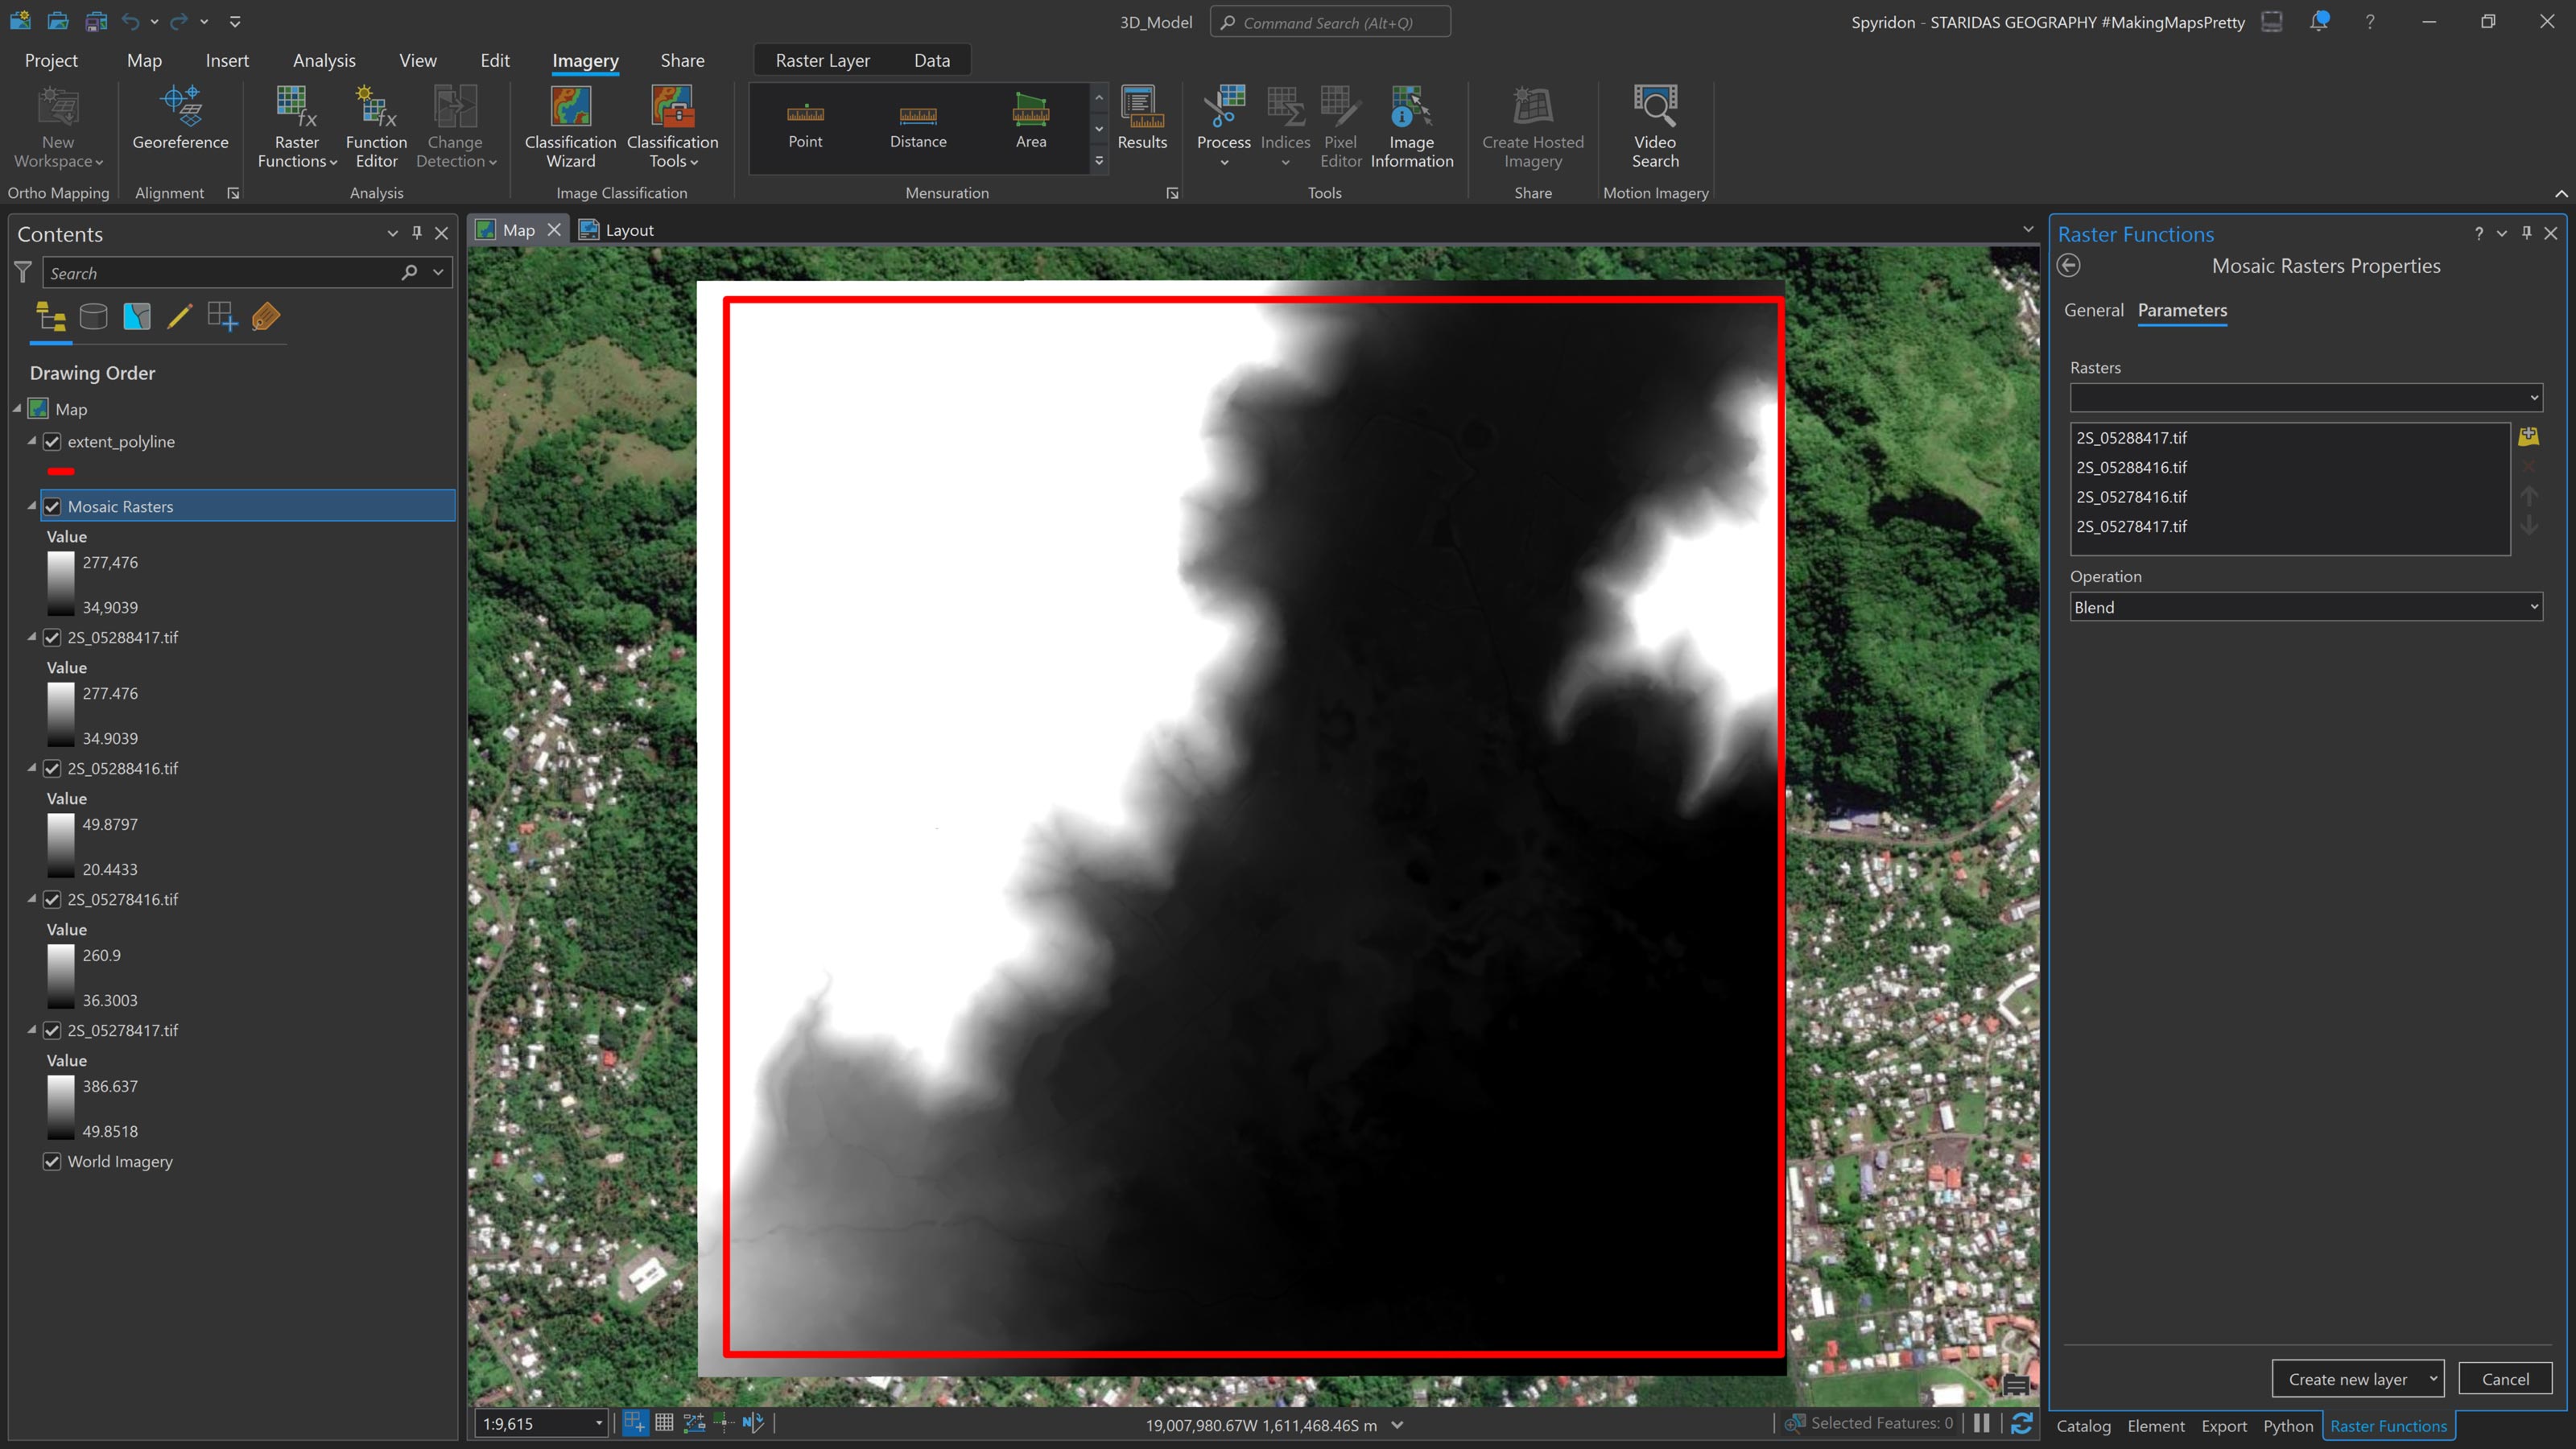The image size is (2576, 1449).
Task: Start the Classification Wizard
Action: click(570, 127)
